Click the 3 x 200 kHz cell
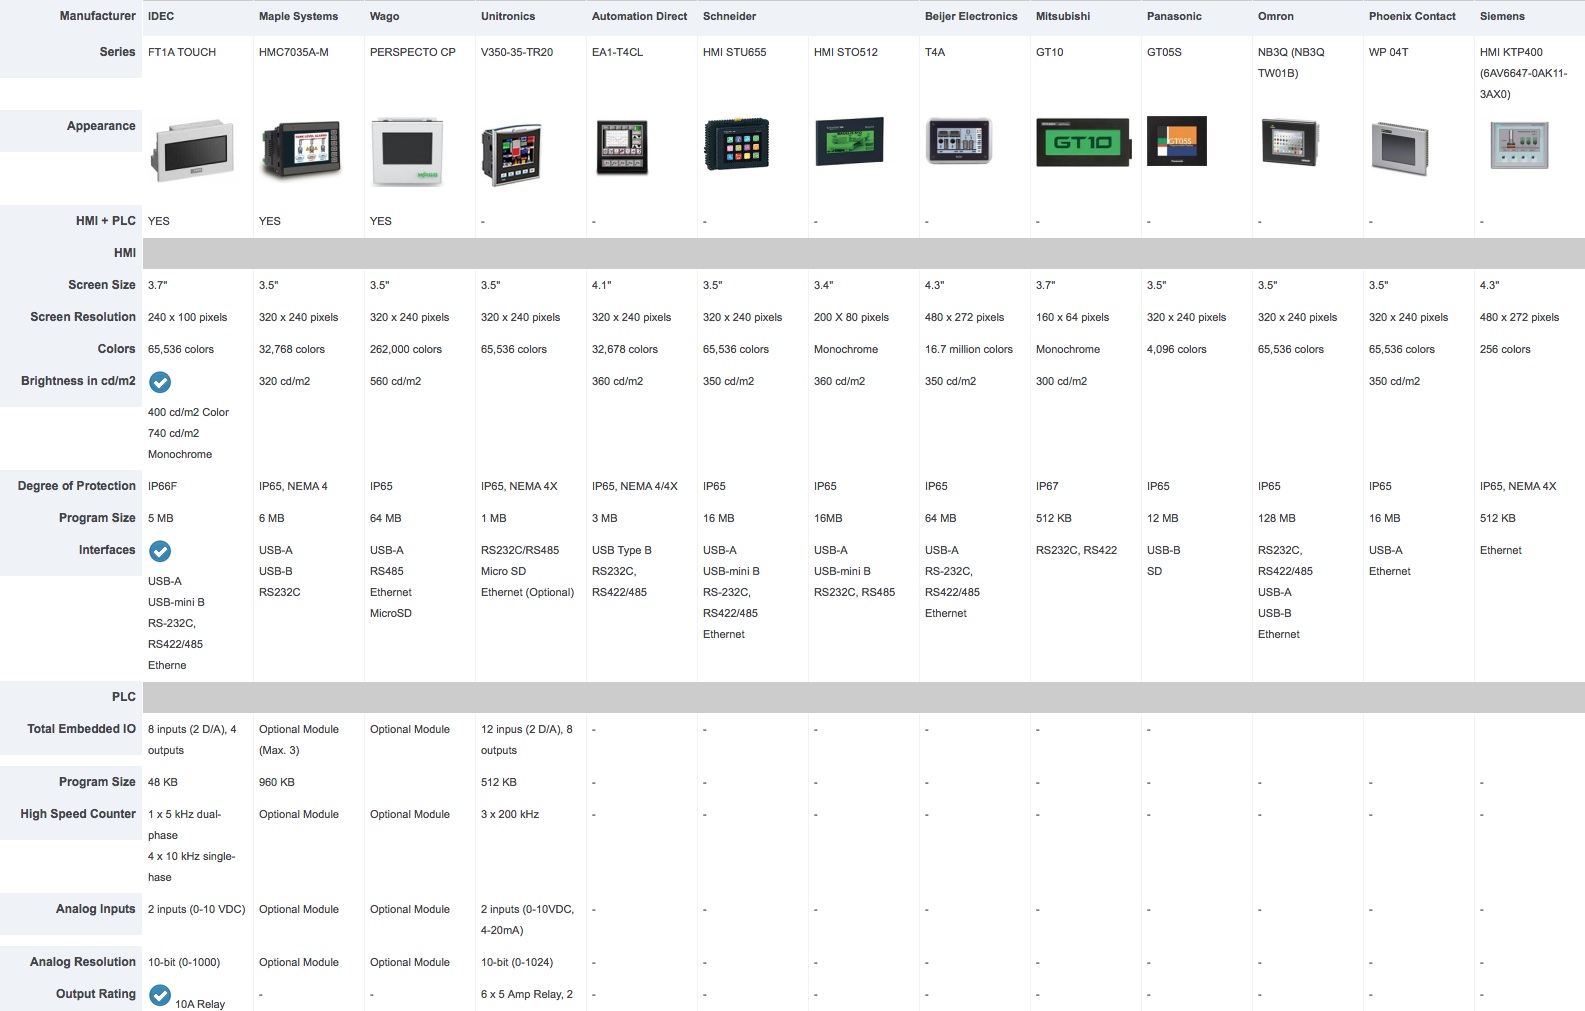The height and width of the screenshot is (1011, 1585). pyautogui.click(x=510, y=814)
